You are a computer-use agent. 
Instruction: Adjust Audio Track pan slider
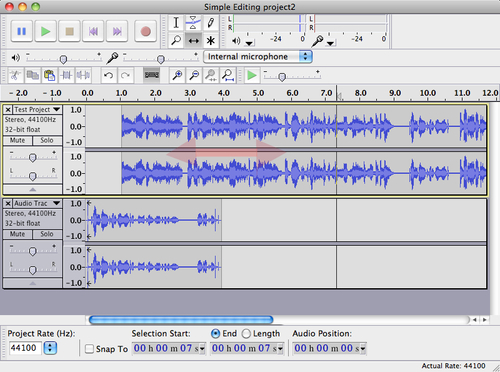coord(32,269)
